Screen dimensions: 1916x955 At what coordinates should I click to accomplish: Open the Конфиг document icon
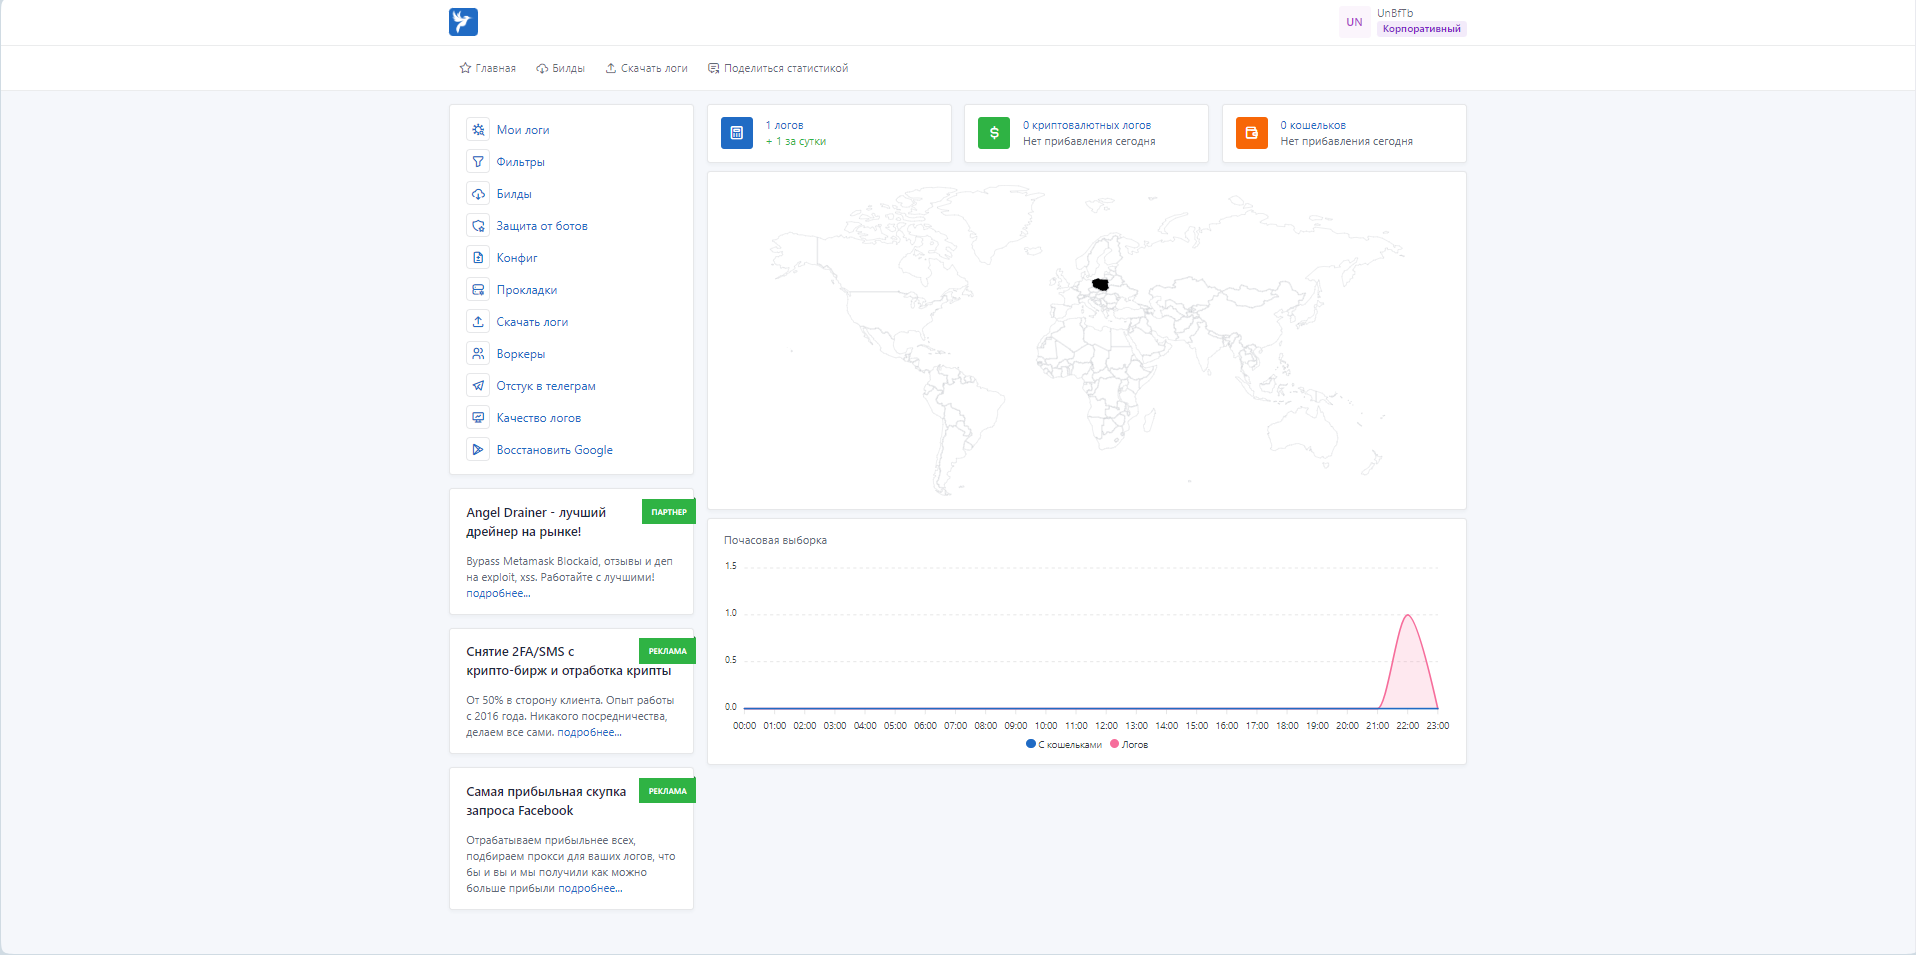478,258
